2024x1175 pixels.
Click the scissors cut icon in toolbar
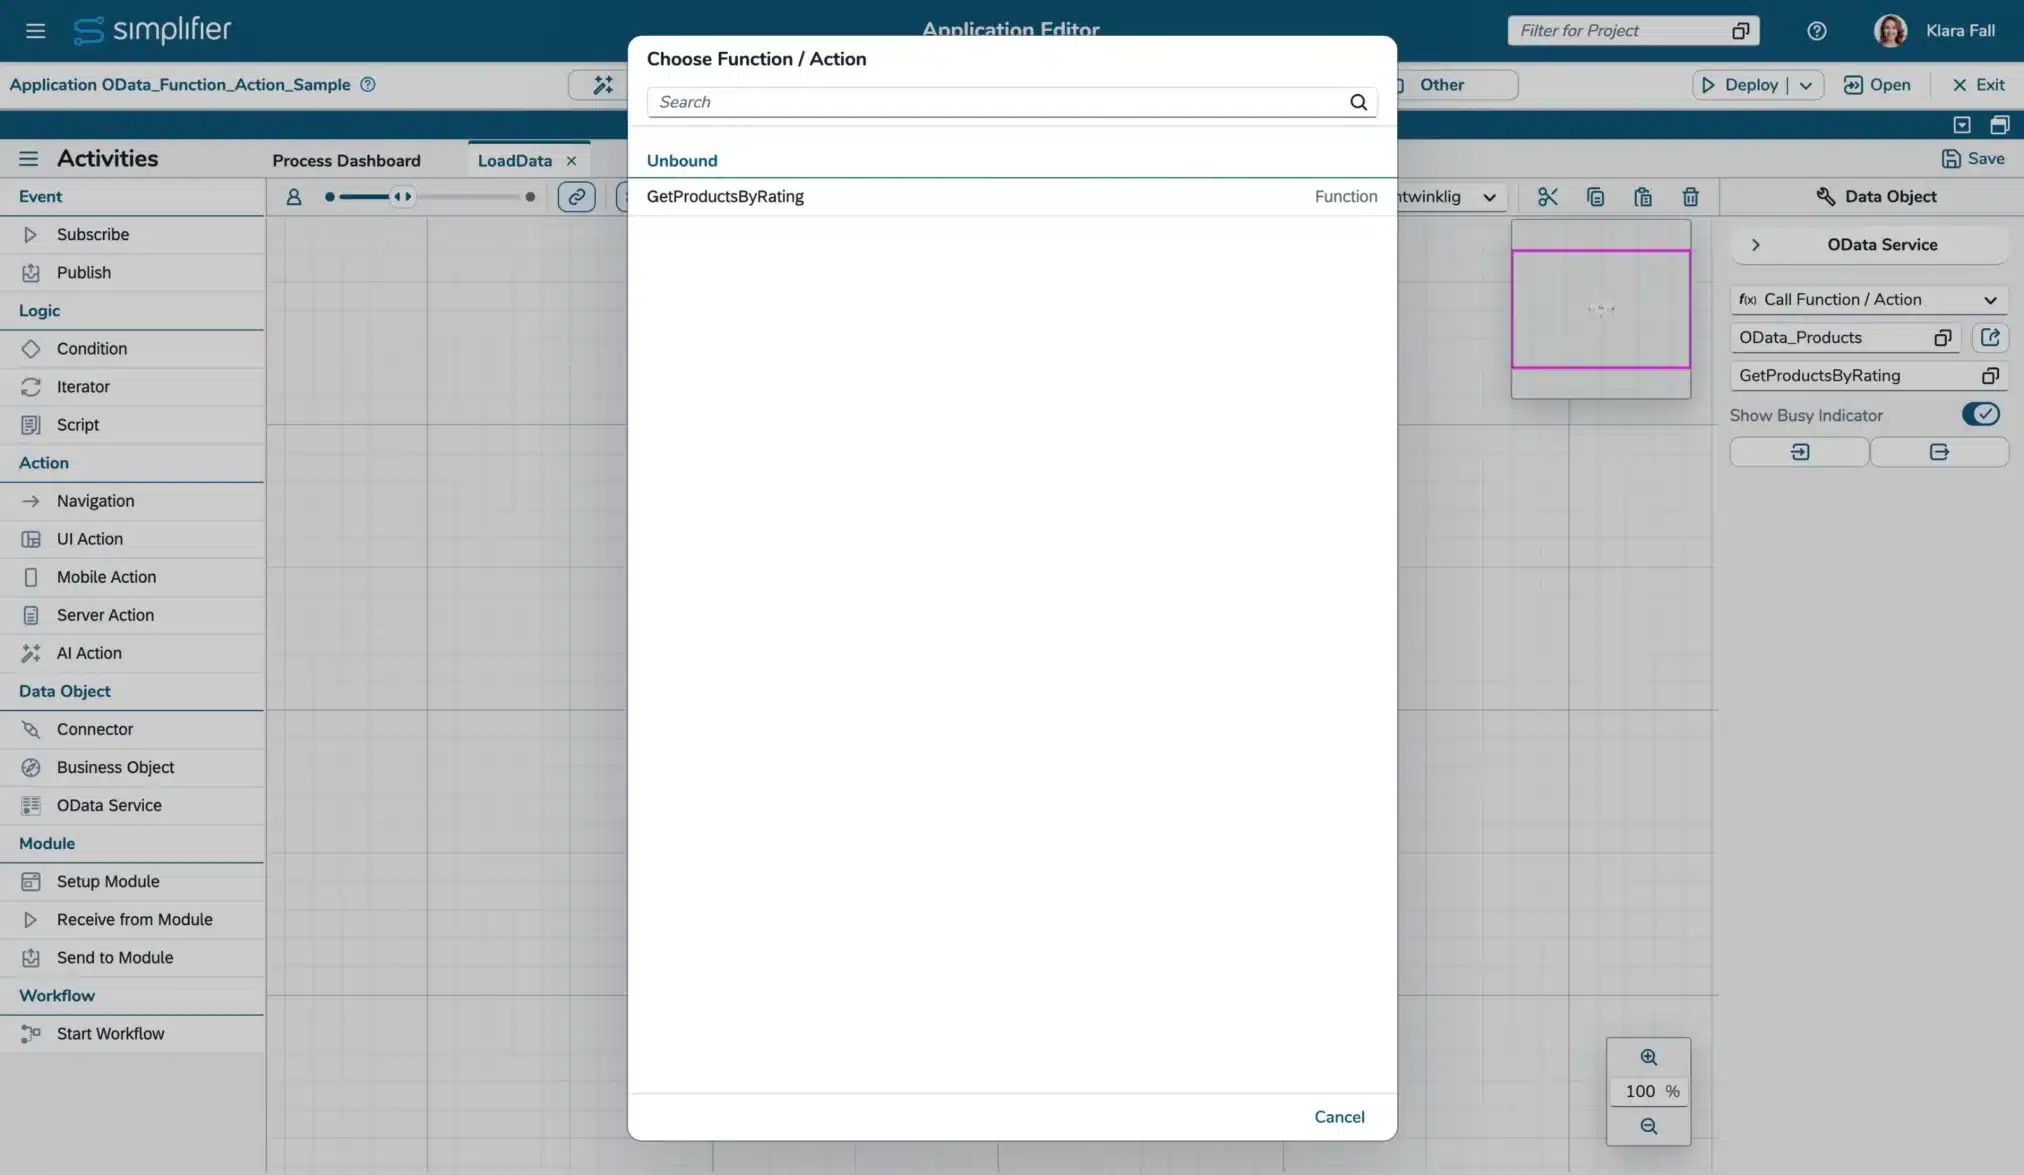pos(1547,197)
